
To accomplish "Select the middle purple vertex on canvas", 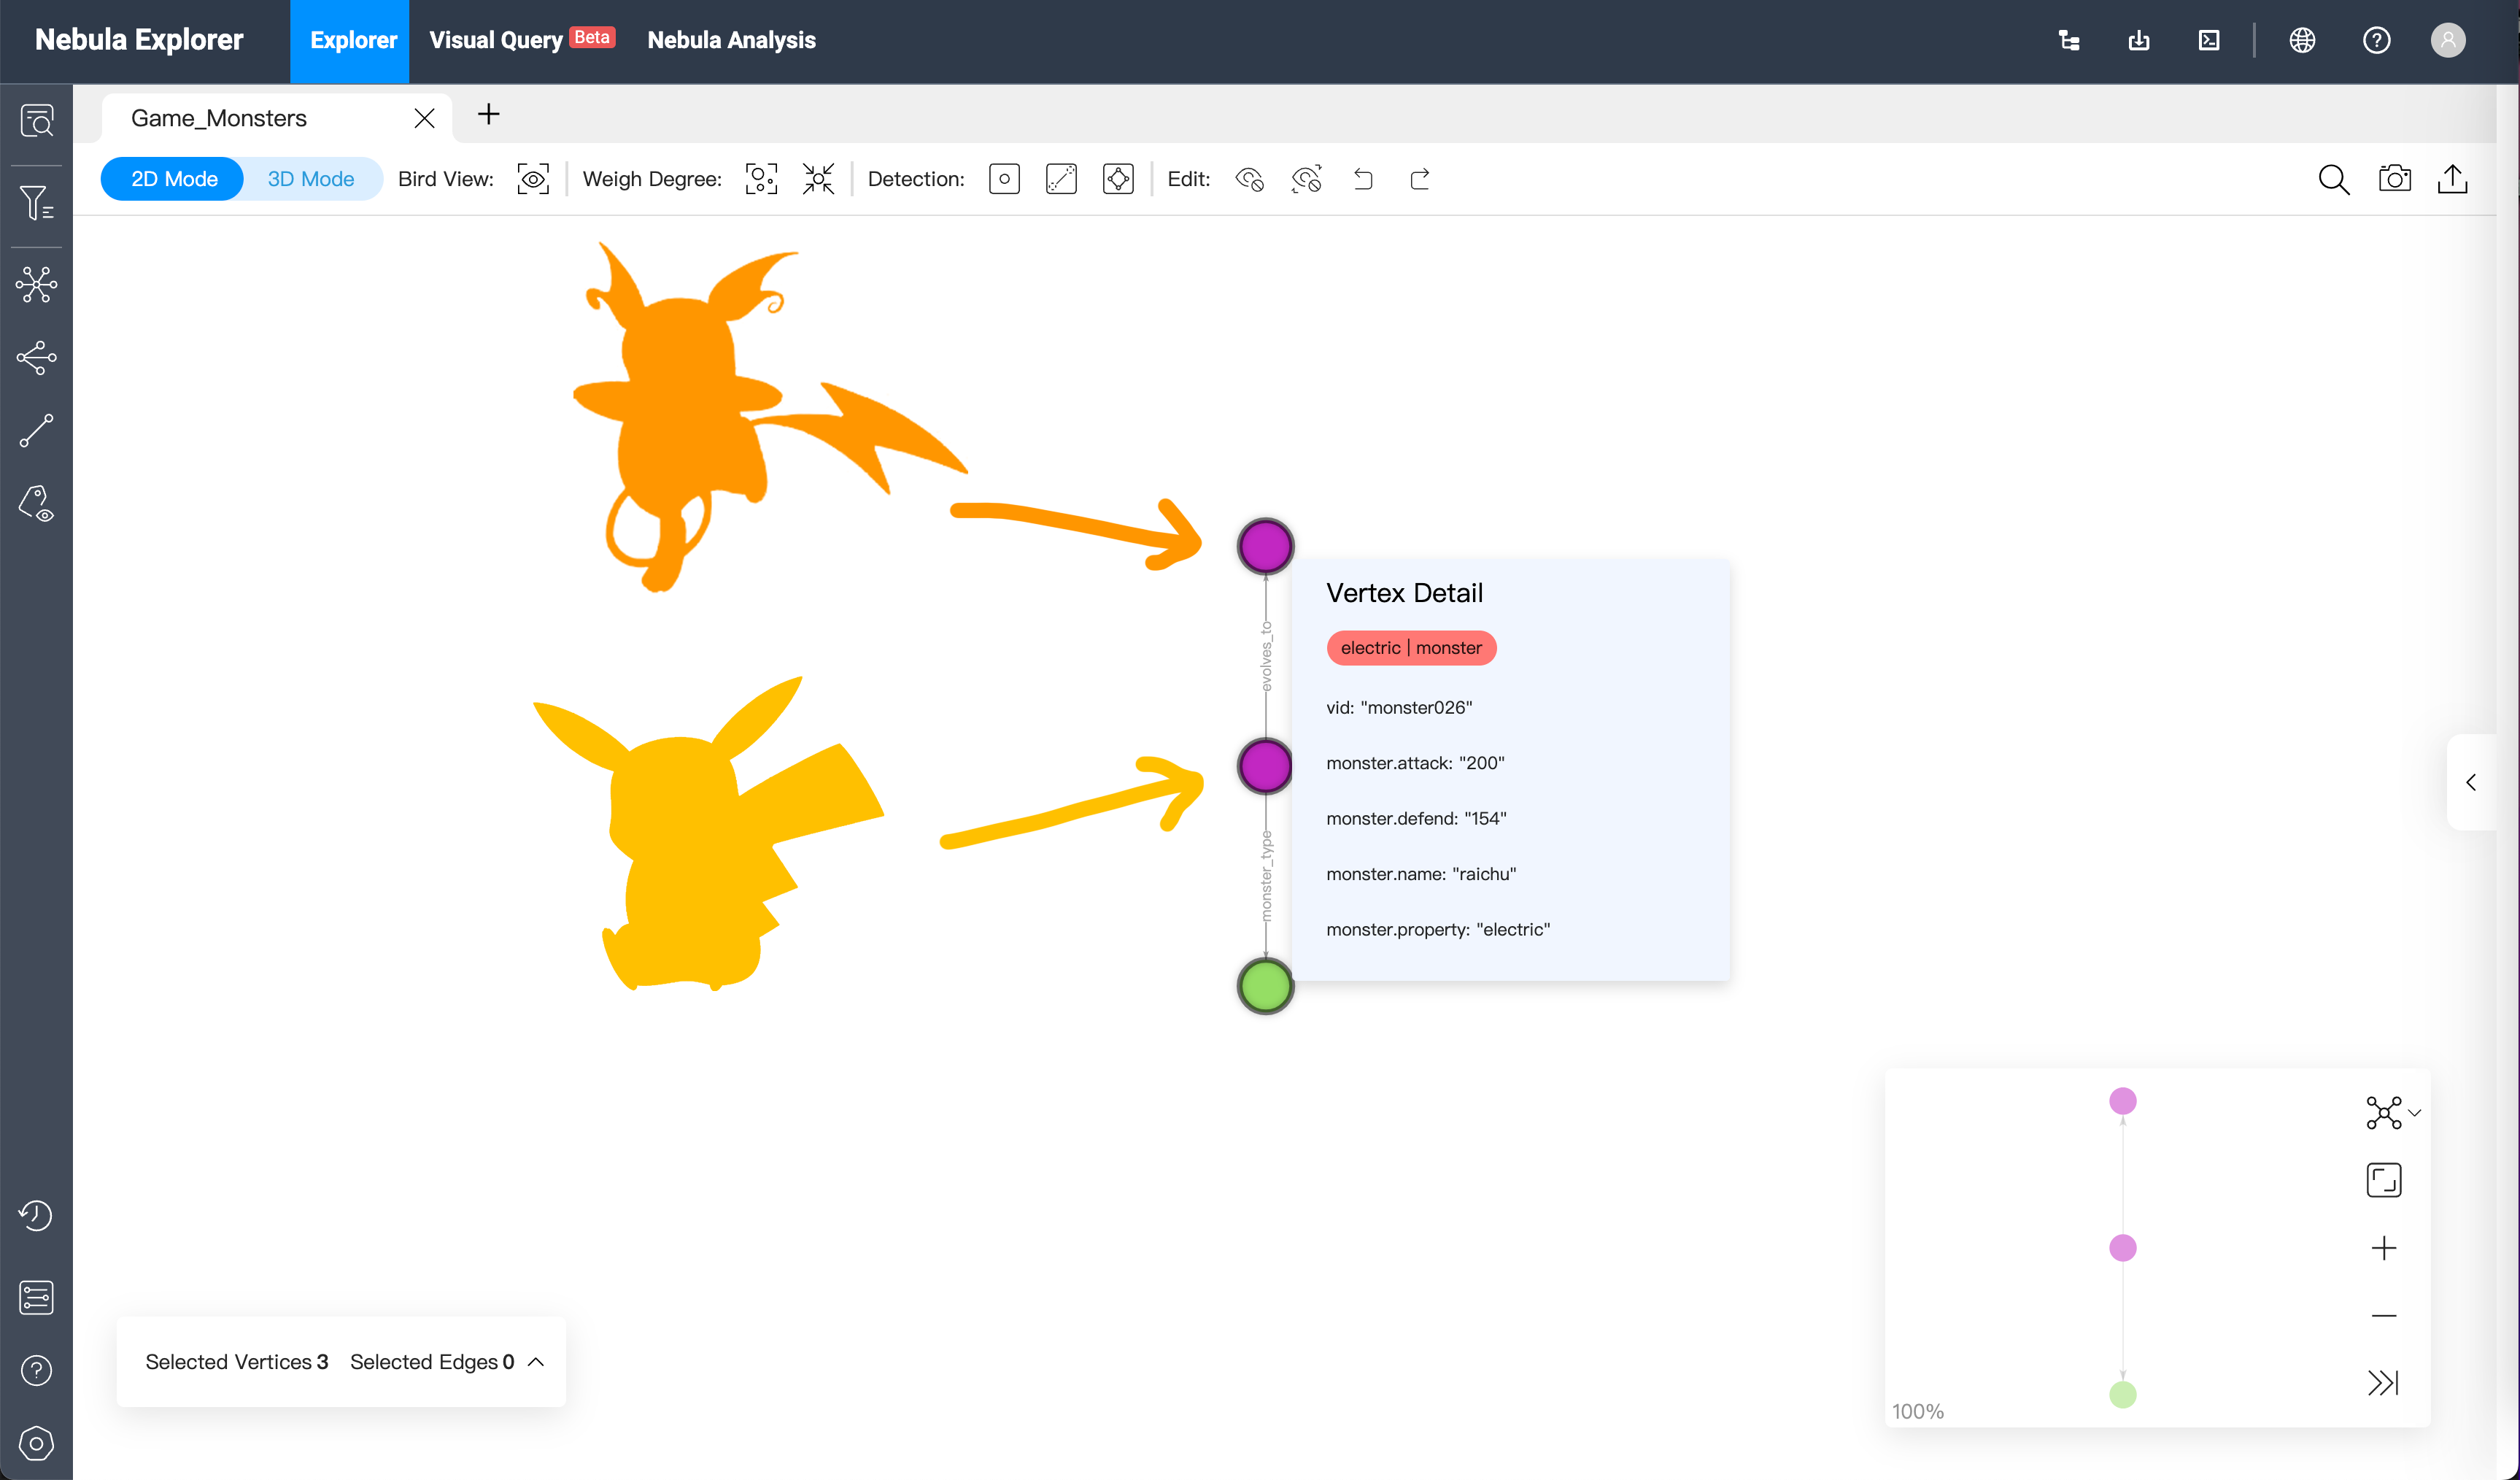I will pos(1266,766).
